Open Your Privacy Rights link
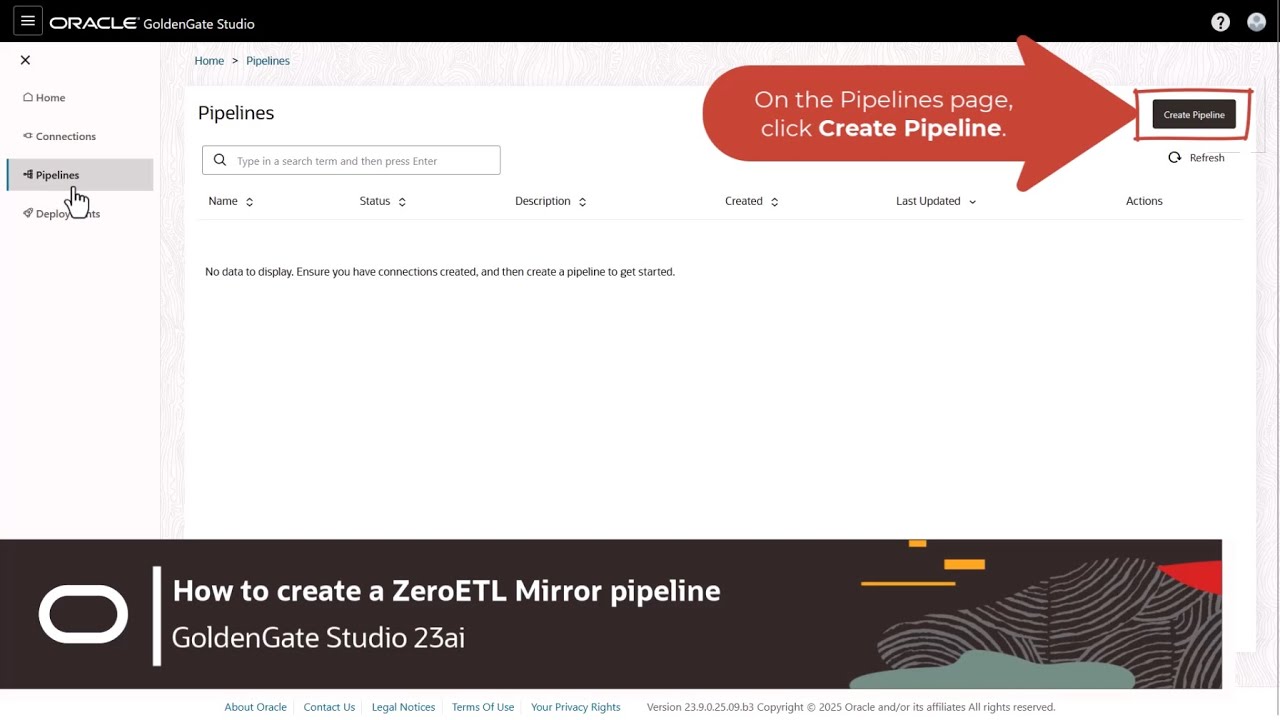Image resolution: width=1280 pixels, height=720 pixels. point(576,707)
